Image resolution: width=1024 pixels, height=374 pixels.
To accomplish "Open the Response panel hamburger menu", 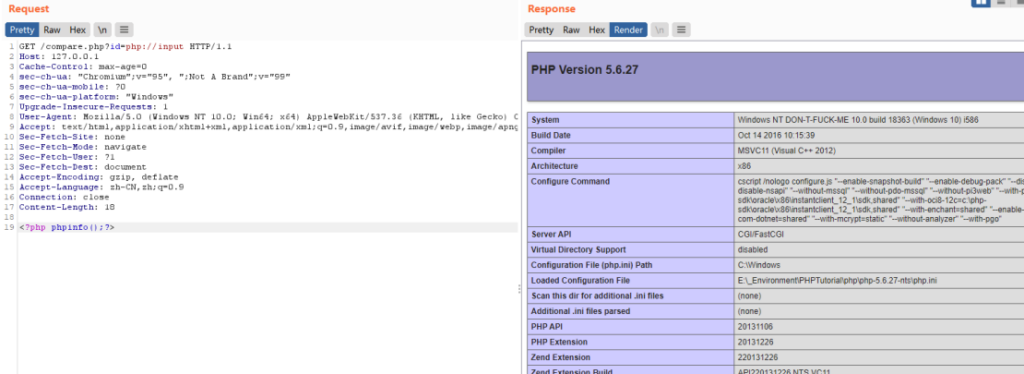I will coord(681,30).
